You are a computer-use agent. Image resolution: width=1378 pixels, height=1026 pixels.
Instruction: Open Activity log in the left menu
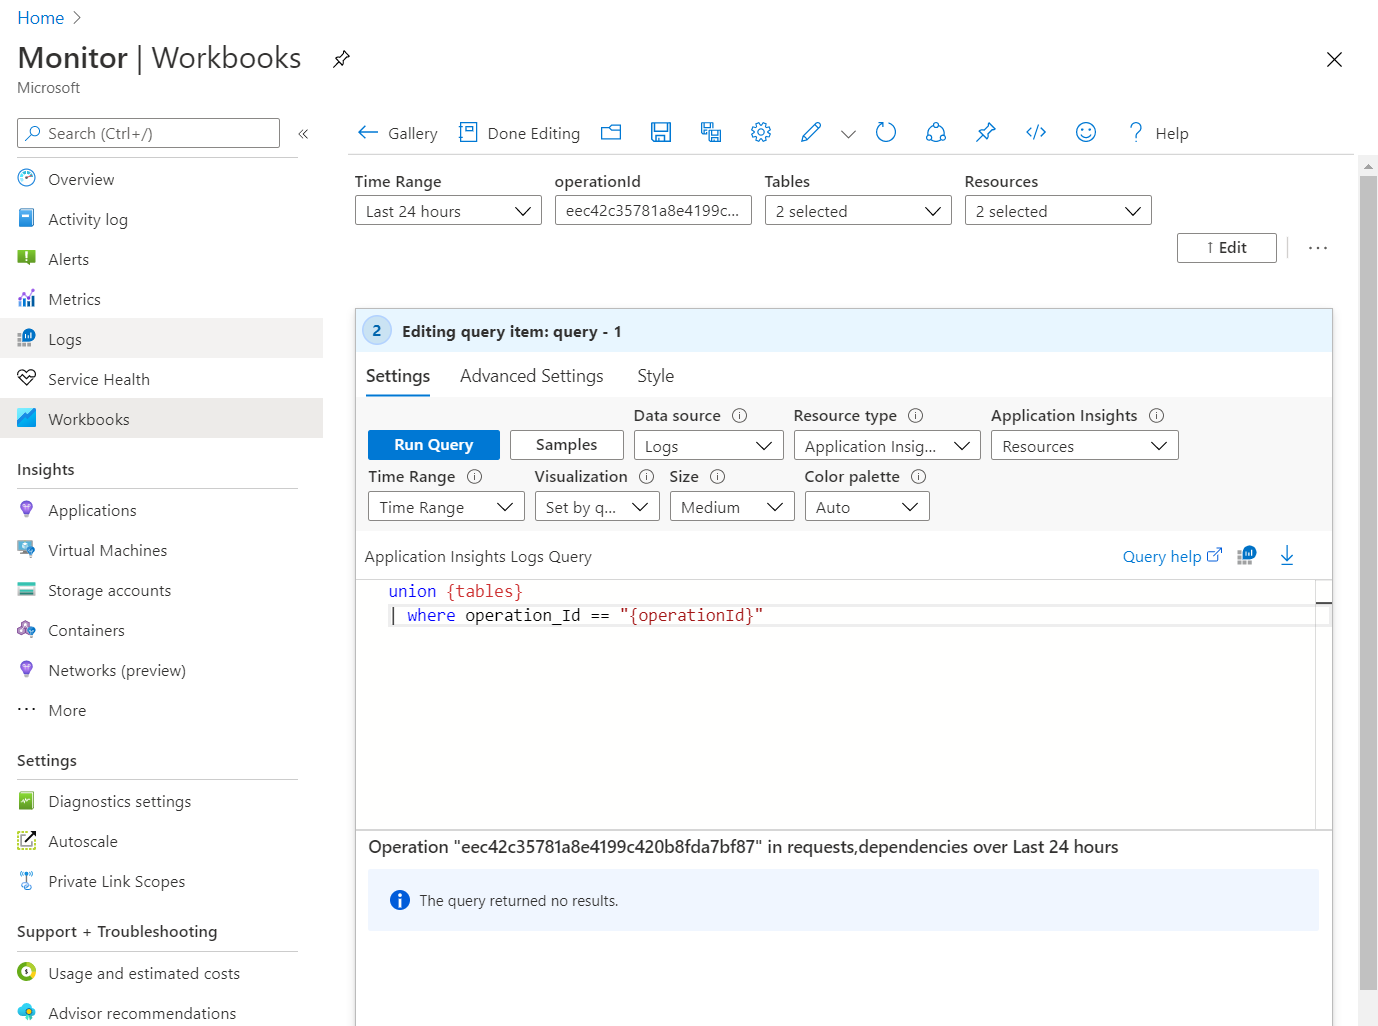[x=162, y=219]
